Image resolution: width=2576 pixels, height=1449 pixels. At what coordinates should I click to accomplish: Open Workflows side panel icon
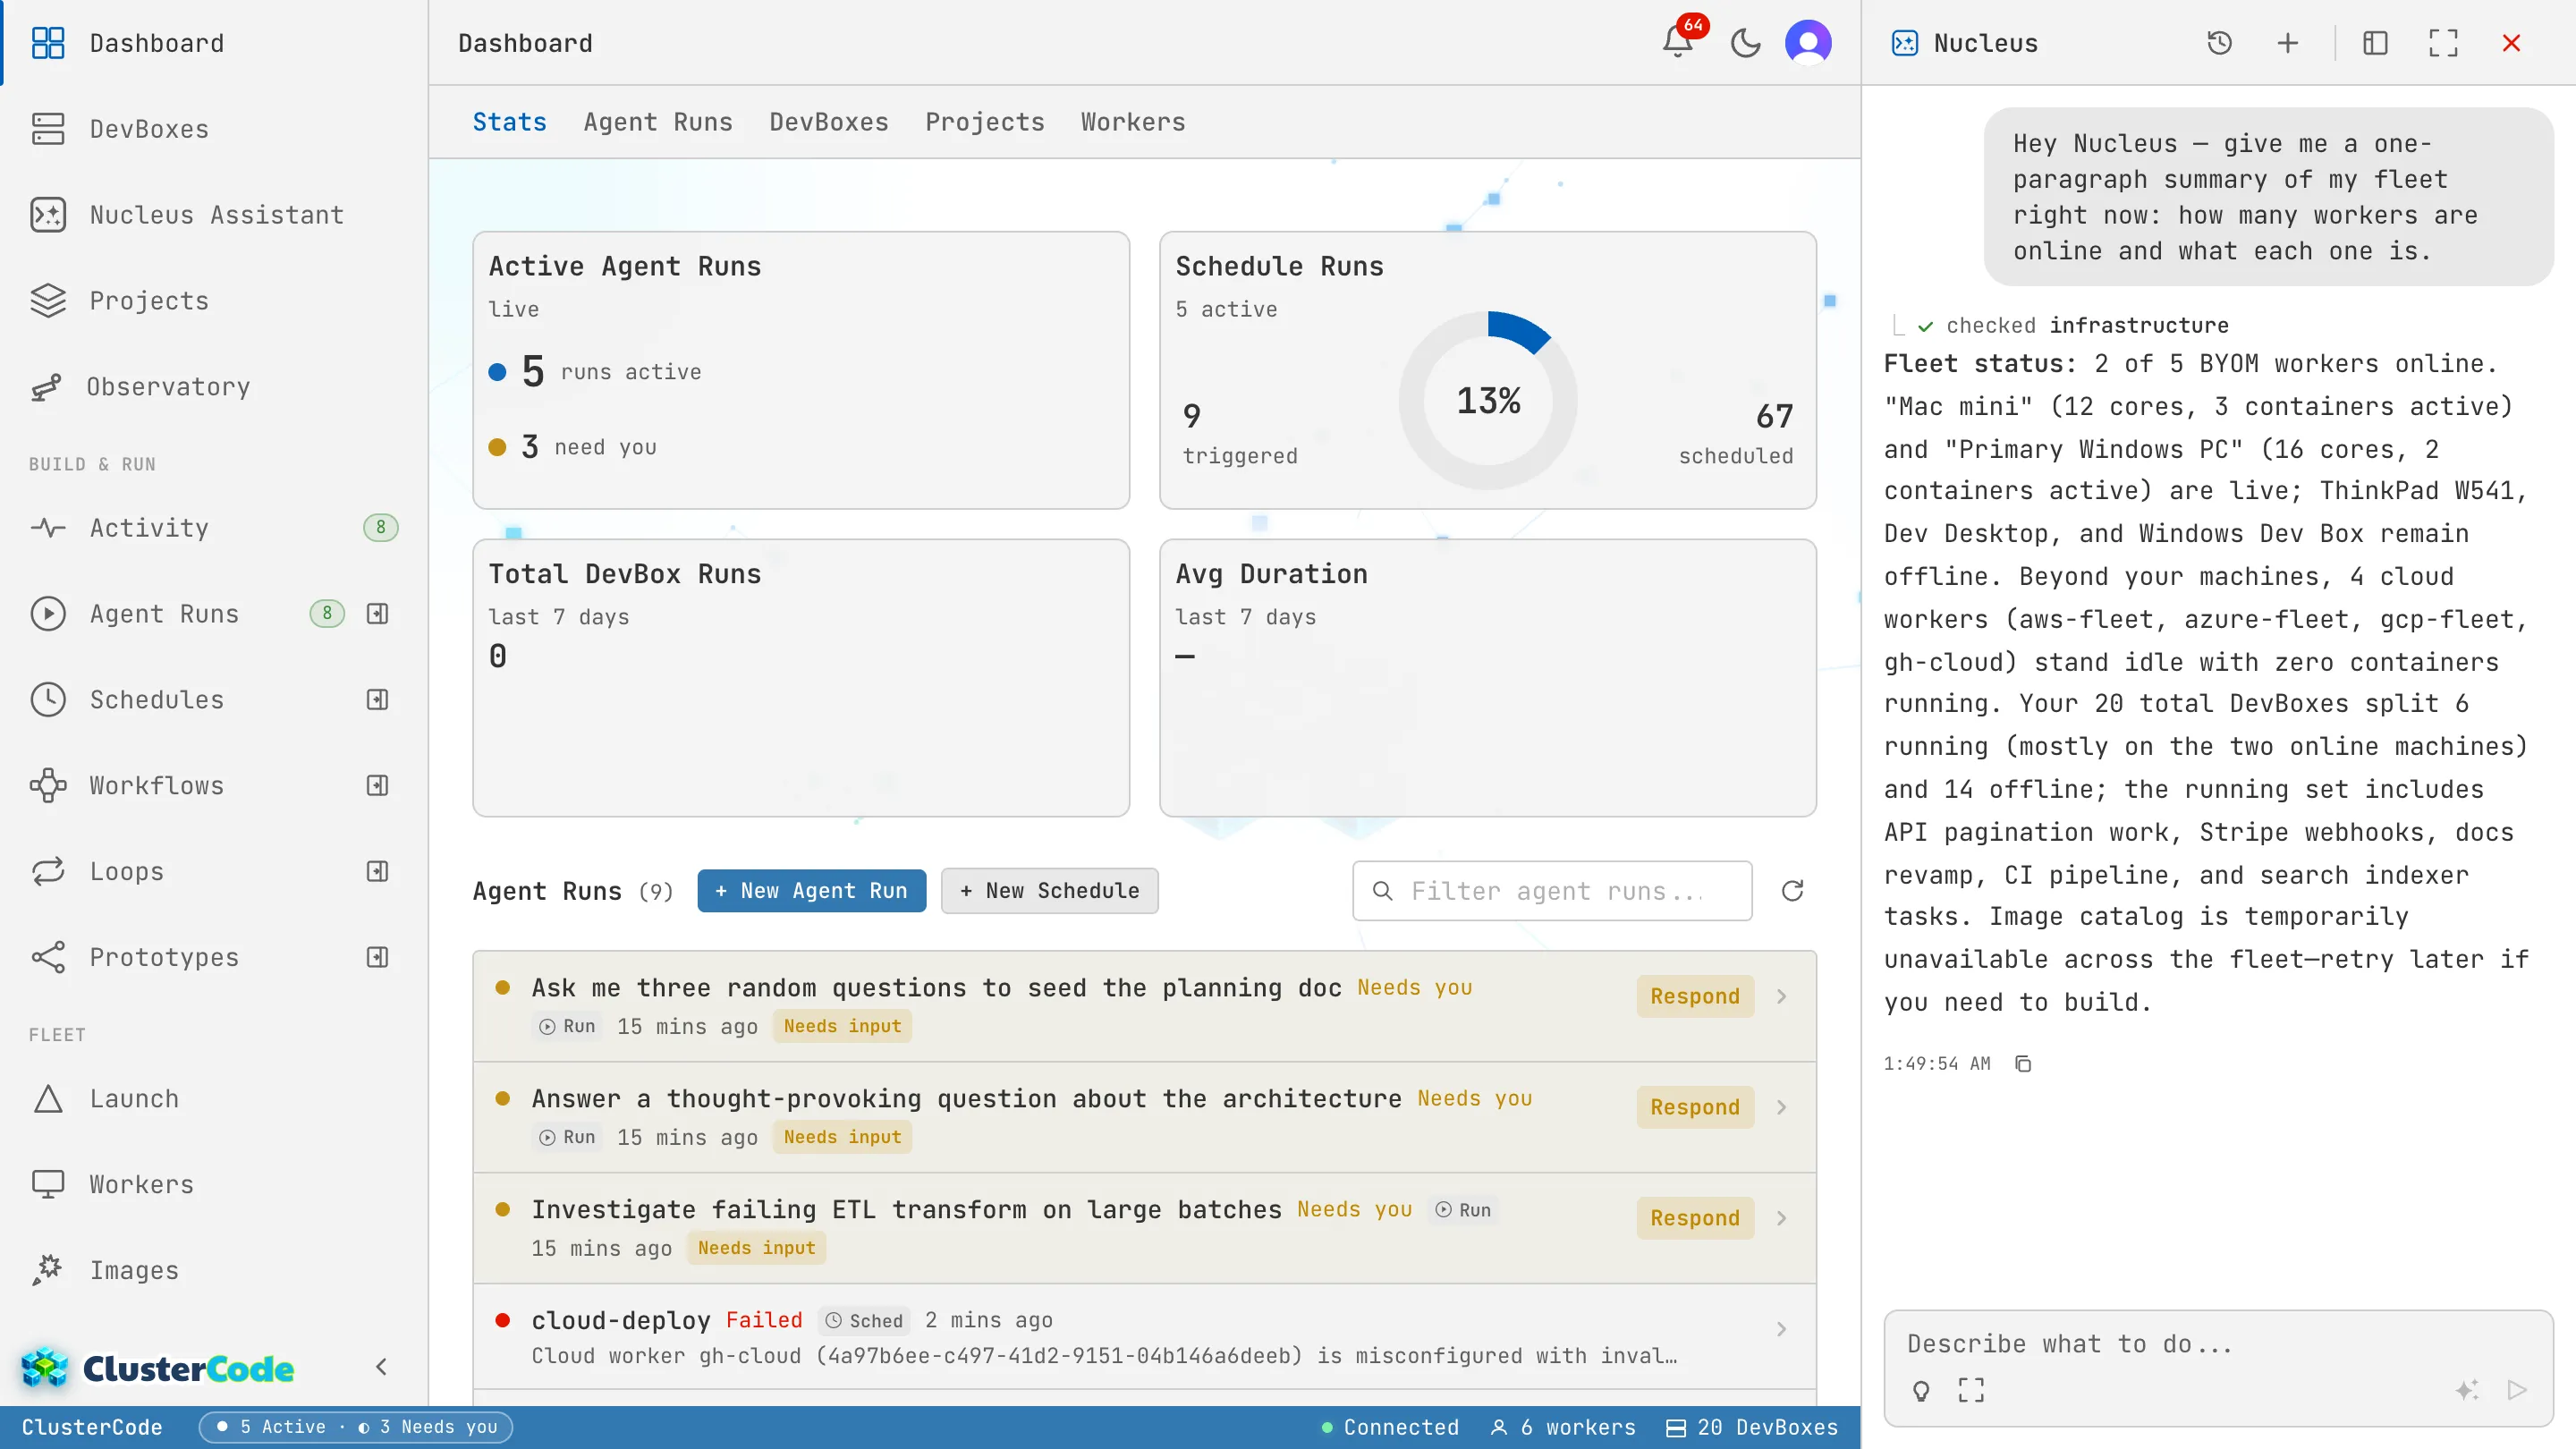377,786
